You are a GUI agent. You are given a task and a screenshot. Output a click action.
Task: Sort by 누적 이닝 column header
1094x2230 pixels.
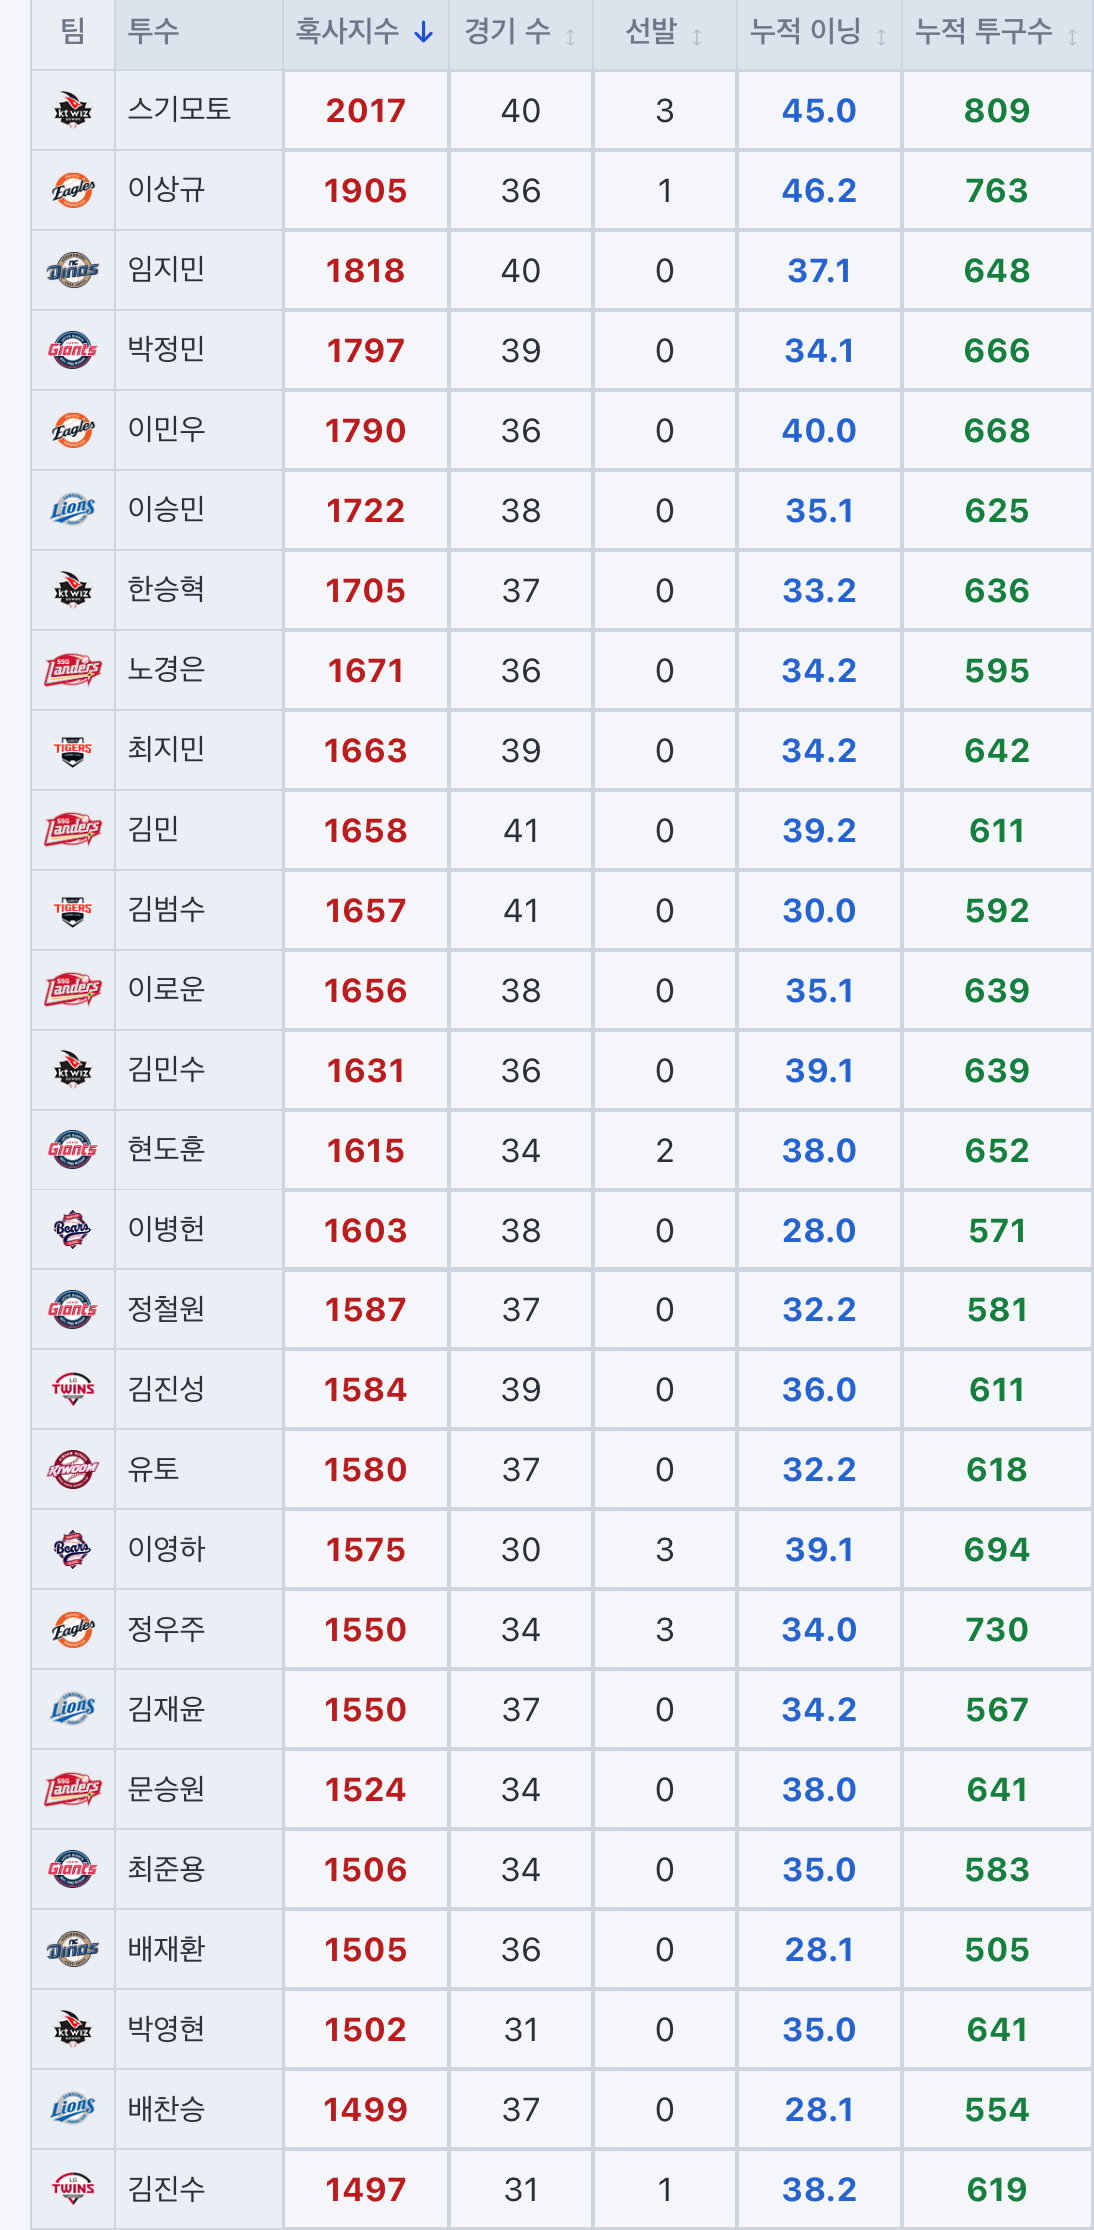(819, 32)
